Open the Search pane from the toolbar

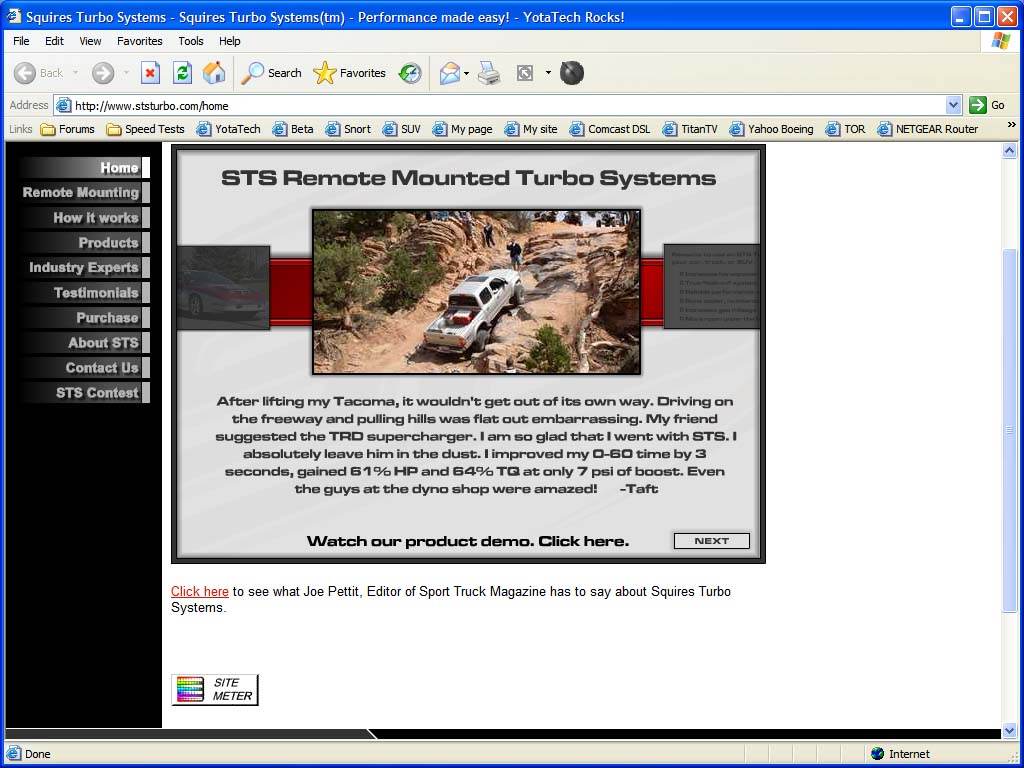click(x=272, y=73)
